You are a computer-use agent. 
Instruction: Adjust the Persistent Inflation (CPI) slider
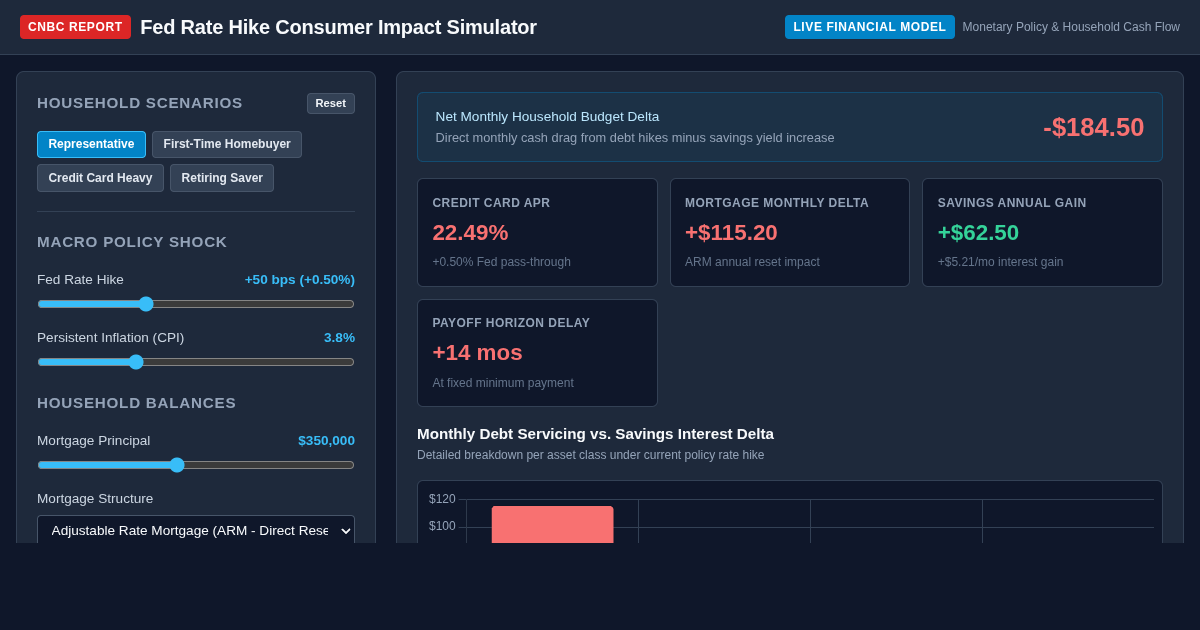click(196, 362)
